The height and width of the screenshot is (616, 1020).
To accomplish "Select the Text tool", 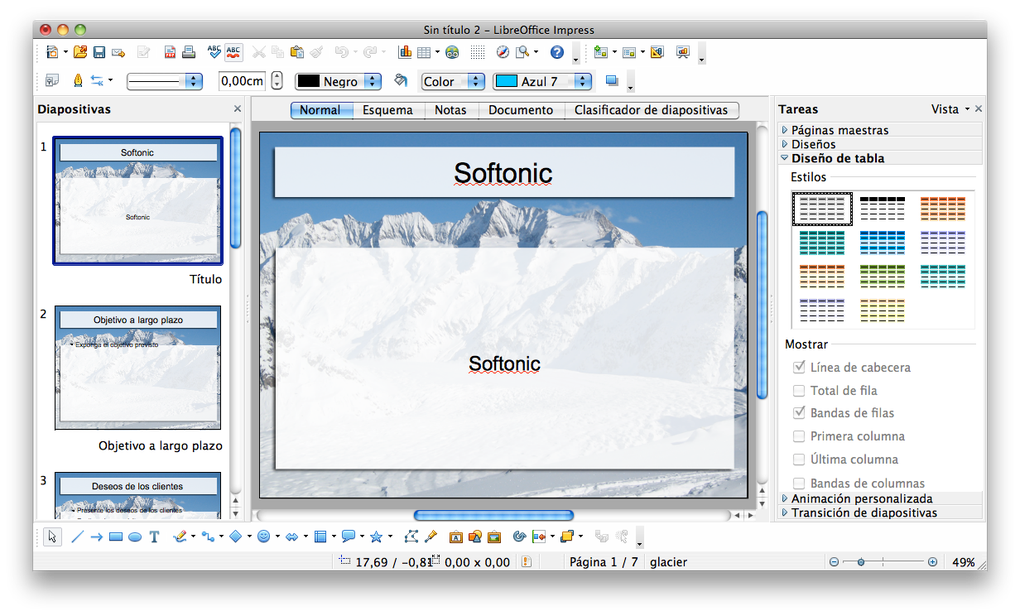I will click(x=154, y=537).
